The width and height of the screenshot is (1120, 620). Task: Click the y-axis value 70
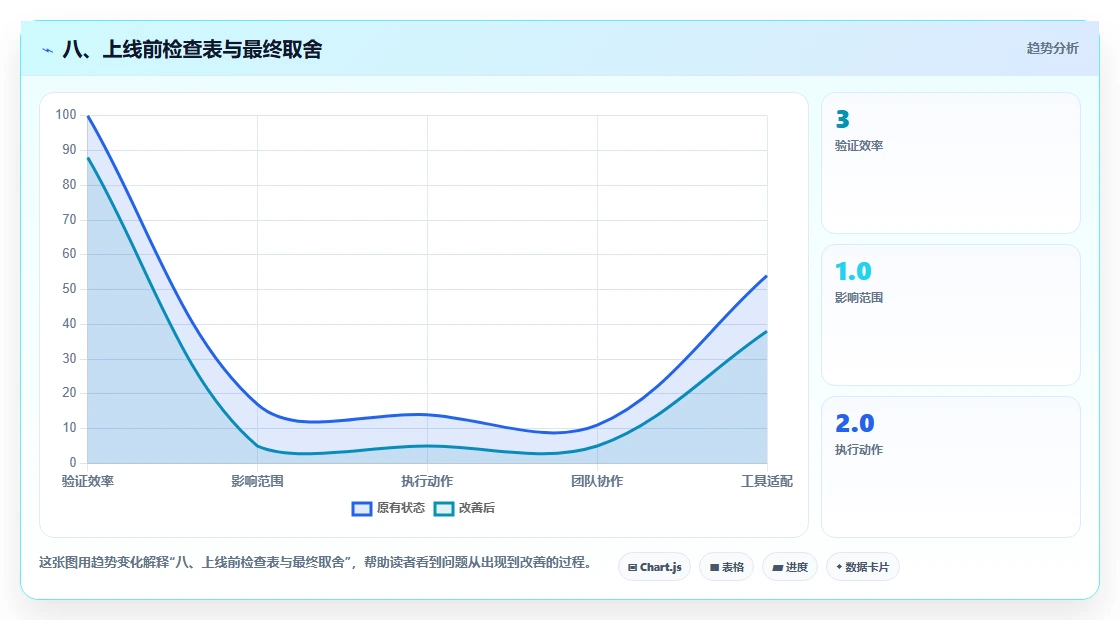click(x=69, y=220)
